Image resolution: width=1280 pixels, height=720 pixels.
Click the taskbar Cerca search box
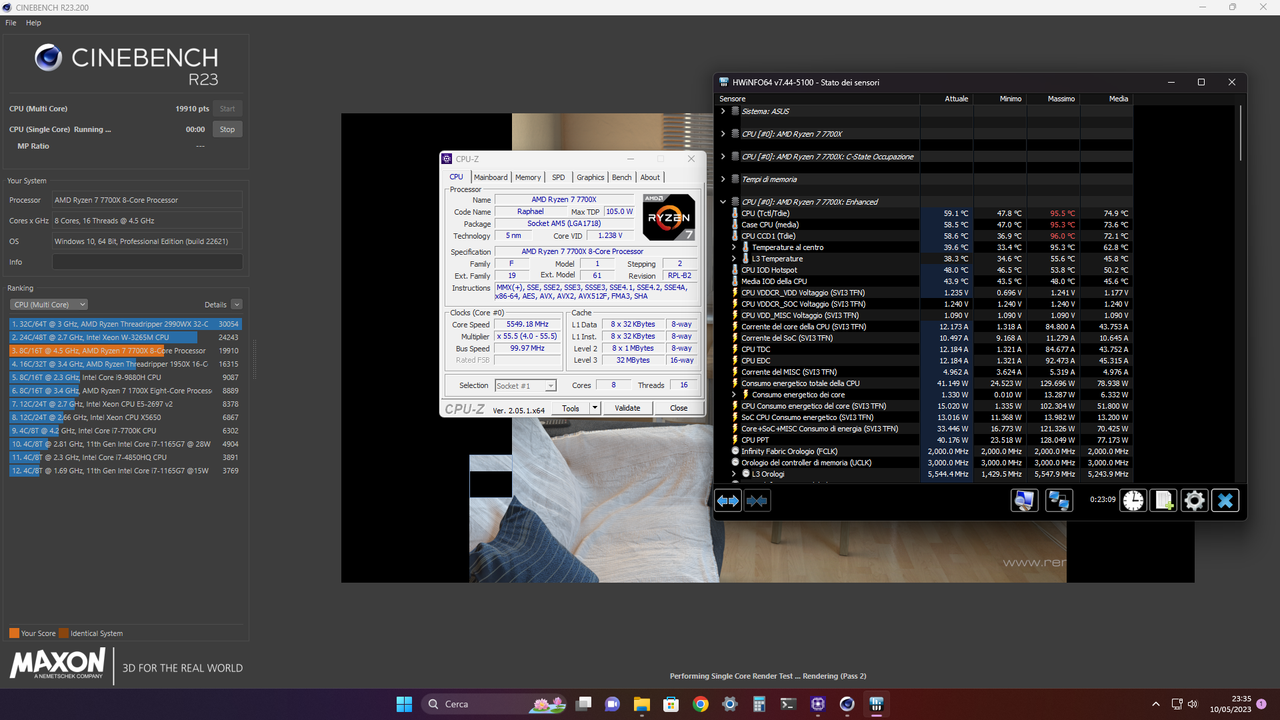493,704
